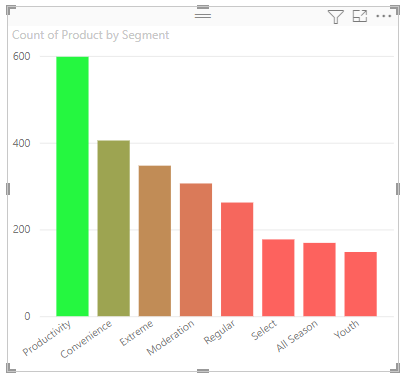Select the Youth segment bar
The width and height of the screenshot is (406, 377).
[x=361, y=284]
